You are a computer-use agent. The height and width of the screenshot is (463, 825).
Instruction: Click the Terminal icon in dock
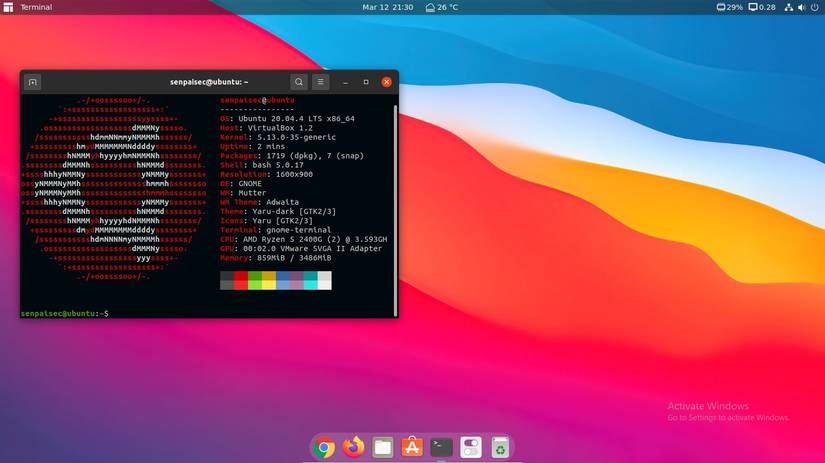pos(441,448)
